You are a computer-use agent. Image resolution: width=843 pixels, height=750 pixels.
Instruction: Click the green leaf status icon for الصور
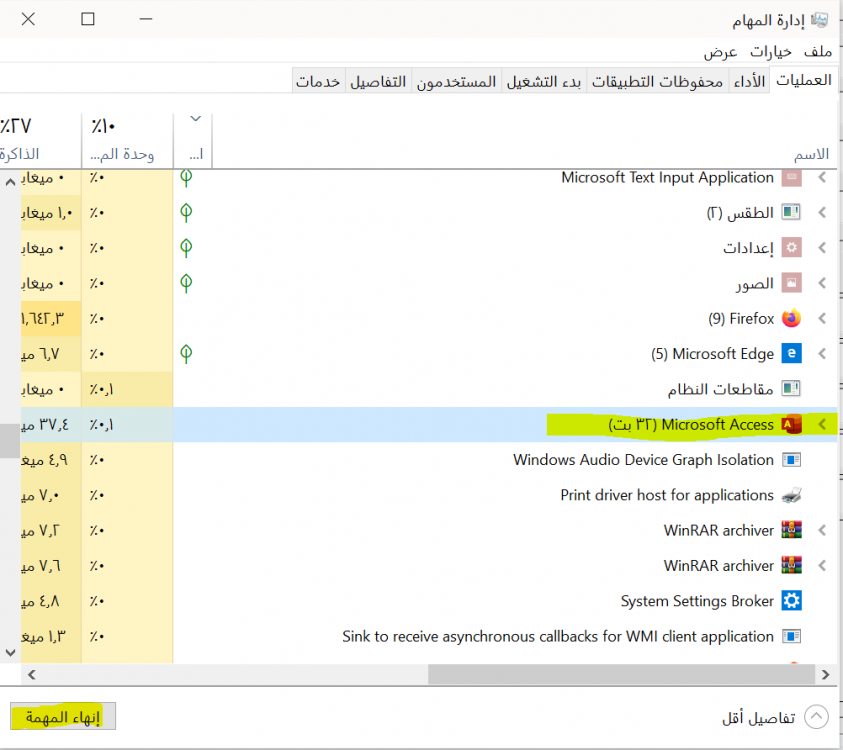pos(186,283)
